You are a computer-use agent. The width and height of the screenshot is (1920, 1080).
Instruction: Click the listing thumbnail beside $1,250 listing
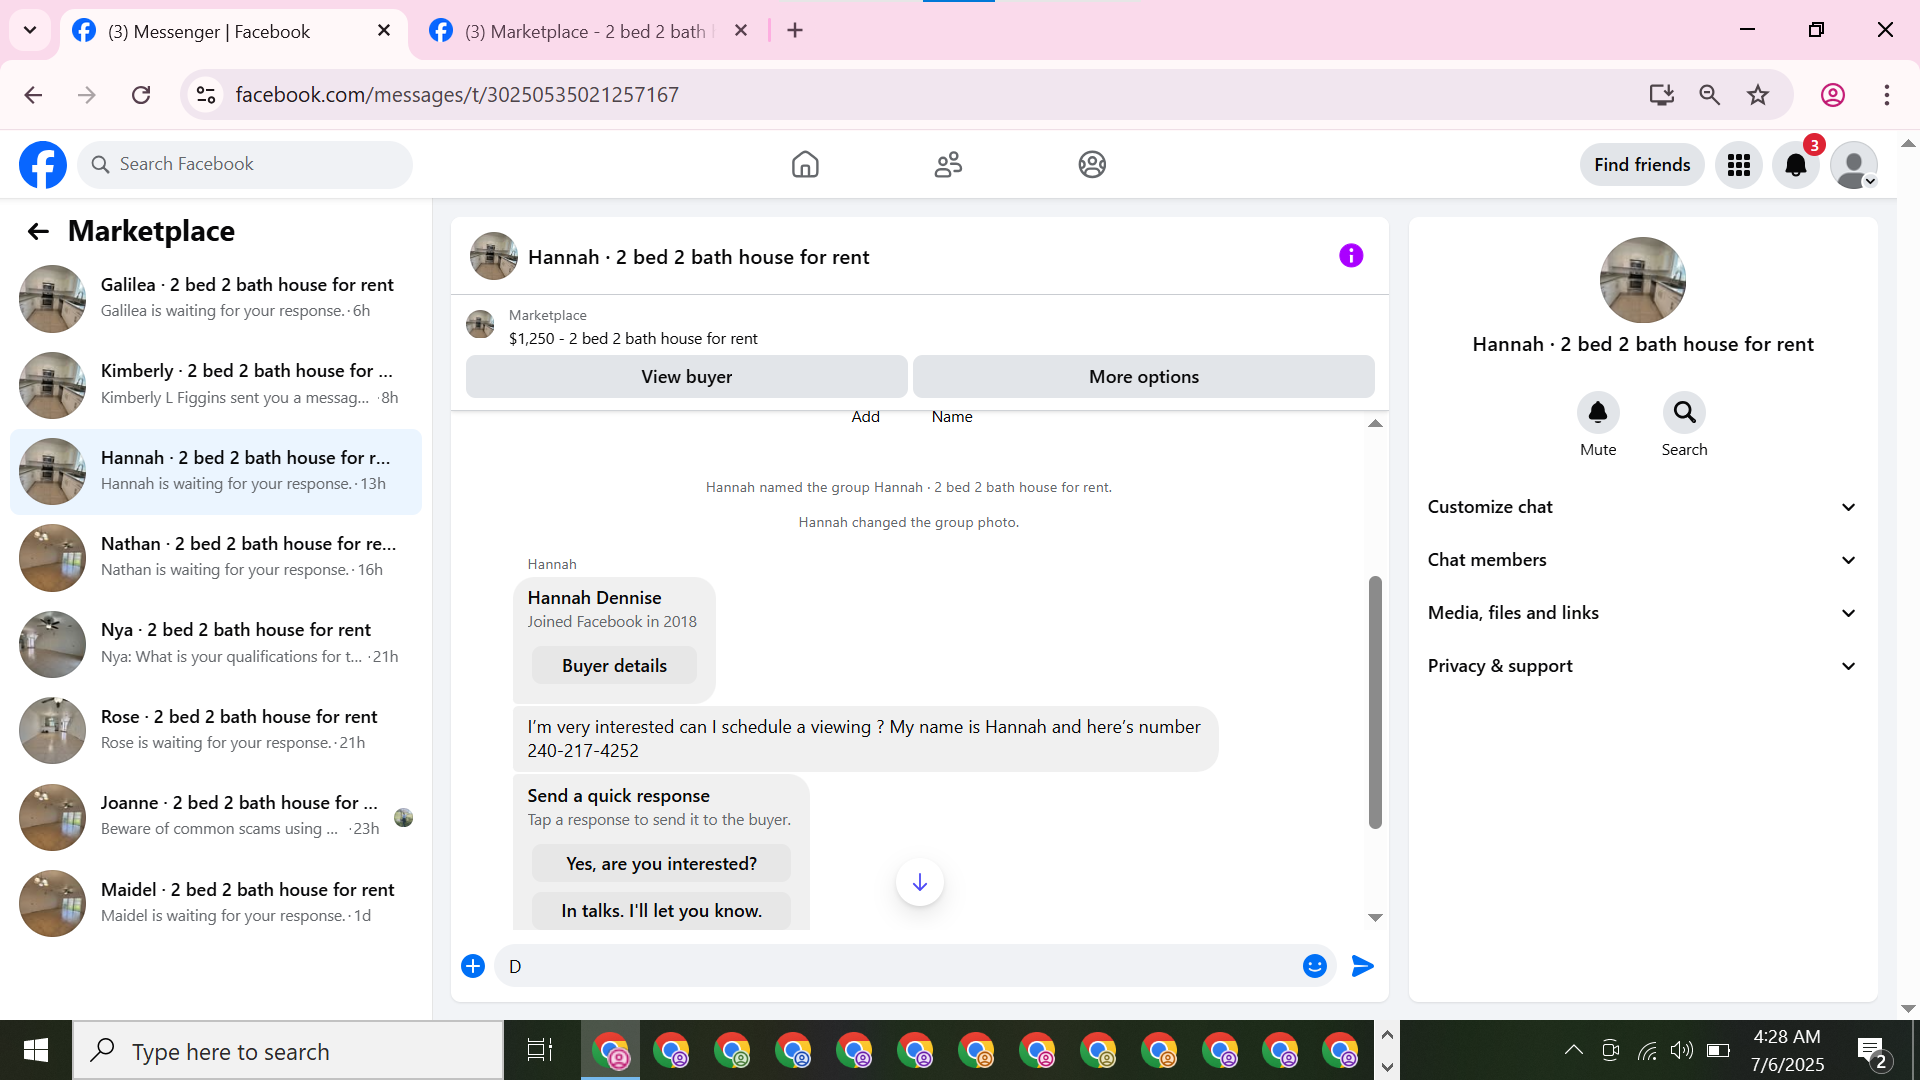[x=480, y=325]
